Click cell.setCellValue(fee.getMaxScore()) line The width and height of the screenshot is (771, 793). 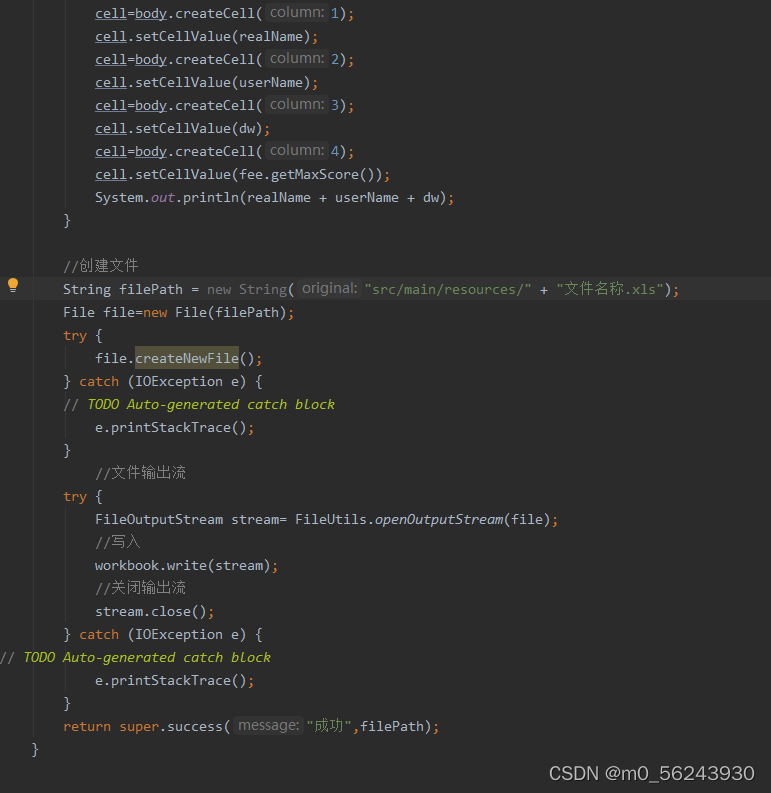click(242, 174)
